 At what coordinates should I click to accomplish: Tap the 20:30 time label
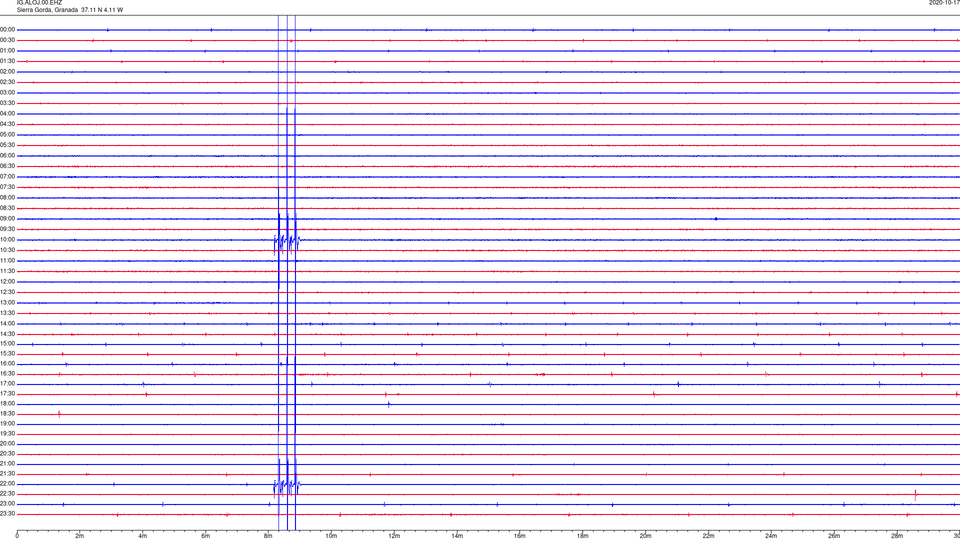pos(7,454)
